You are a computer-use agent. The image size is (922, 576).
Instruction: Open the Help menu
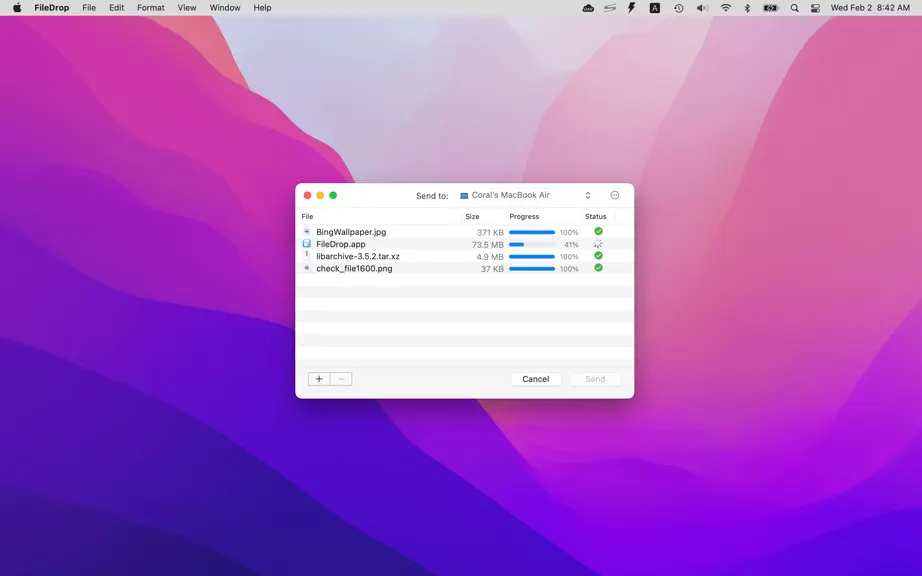(262, 8)
